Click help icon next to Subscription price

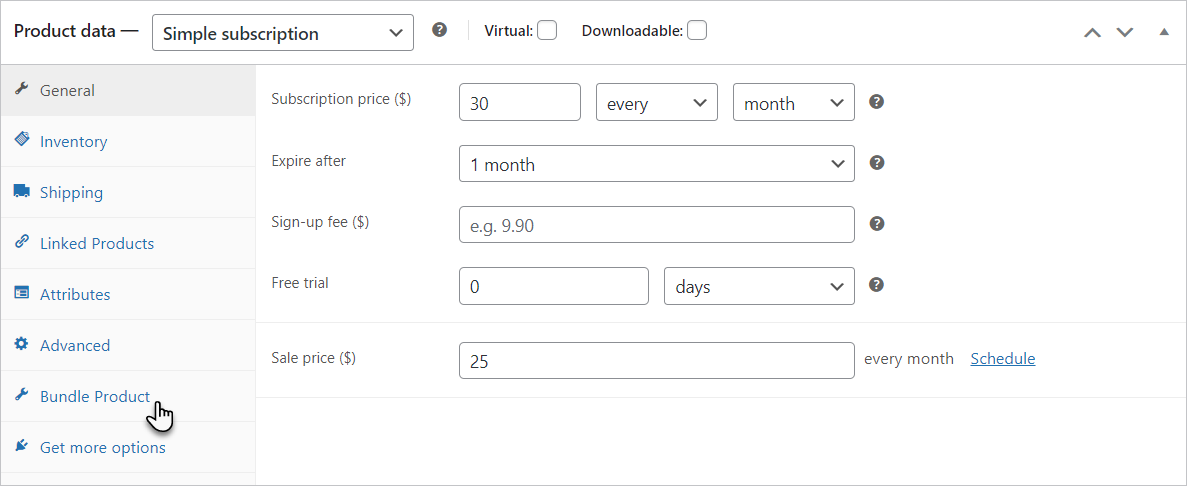point(877,101)
